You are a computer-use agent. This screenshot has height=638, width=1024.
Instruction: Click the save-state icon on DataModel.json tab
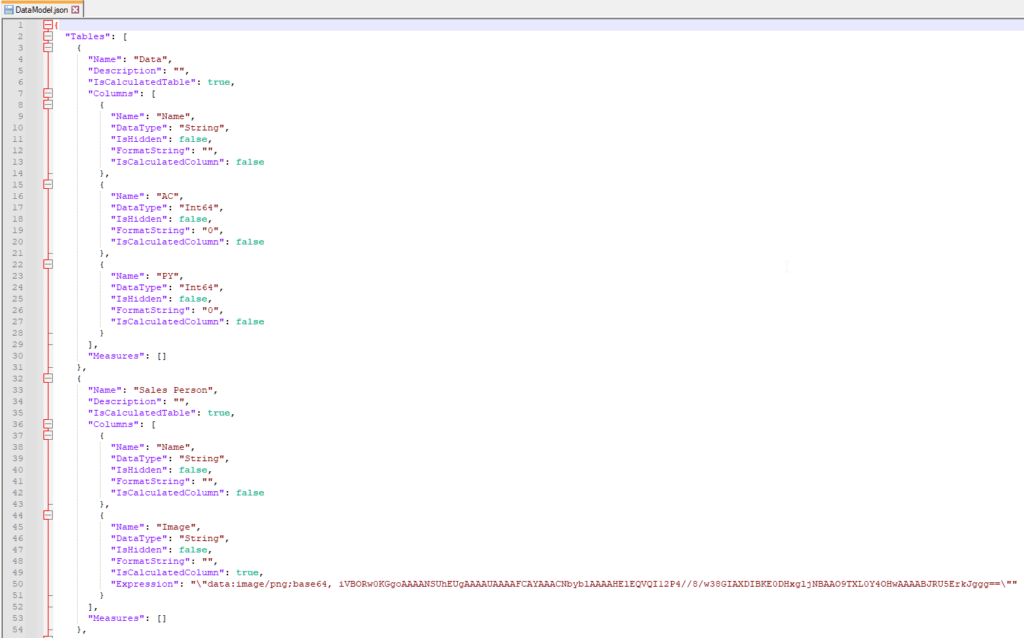tap(9, 9)
